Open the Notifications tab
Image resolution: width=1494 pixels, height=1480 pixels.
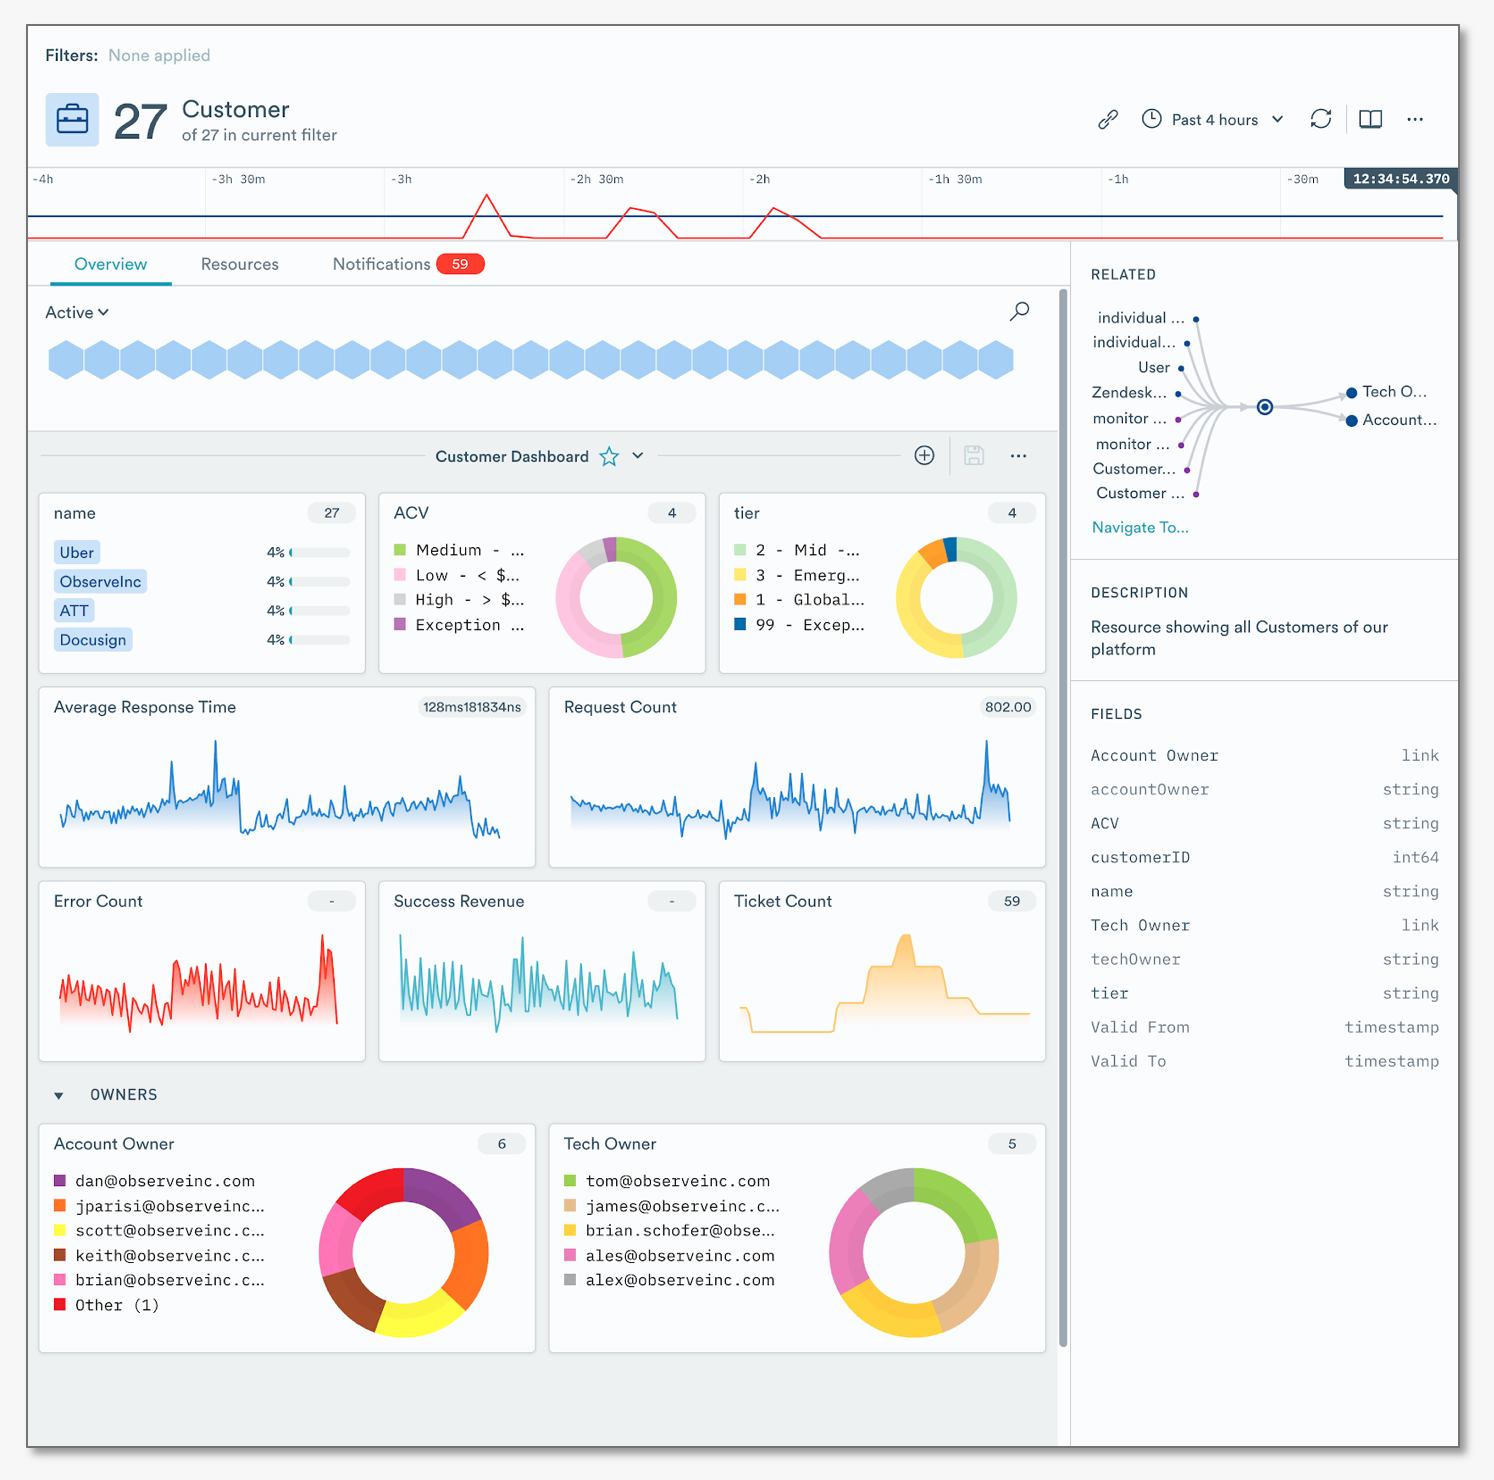click(x=408, y=264)
